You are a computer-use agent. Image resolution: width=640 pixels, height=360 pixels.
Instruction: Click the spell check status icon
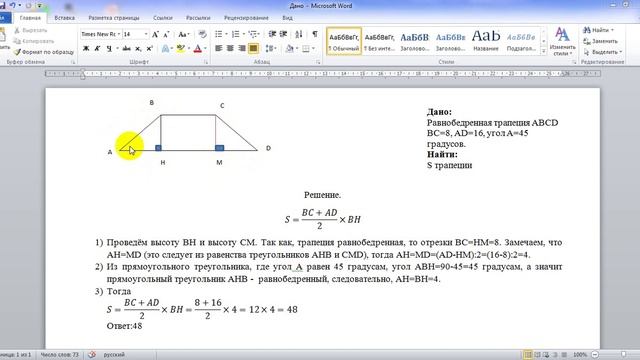[92, 355]
